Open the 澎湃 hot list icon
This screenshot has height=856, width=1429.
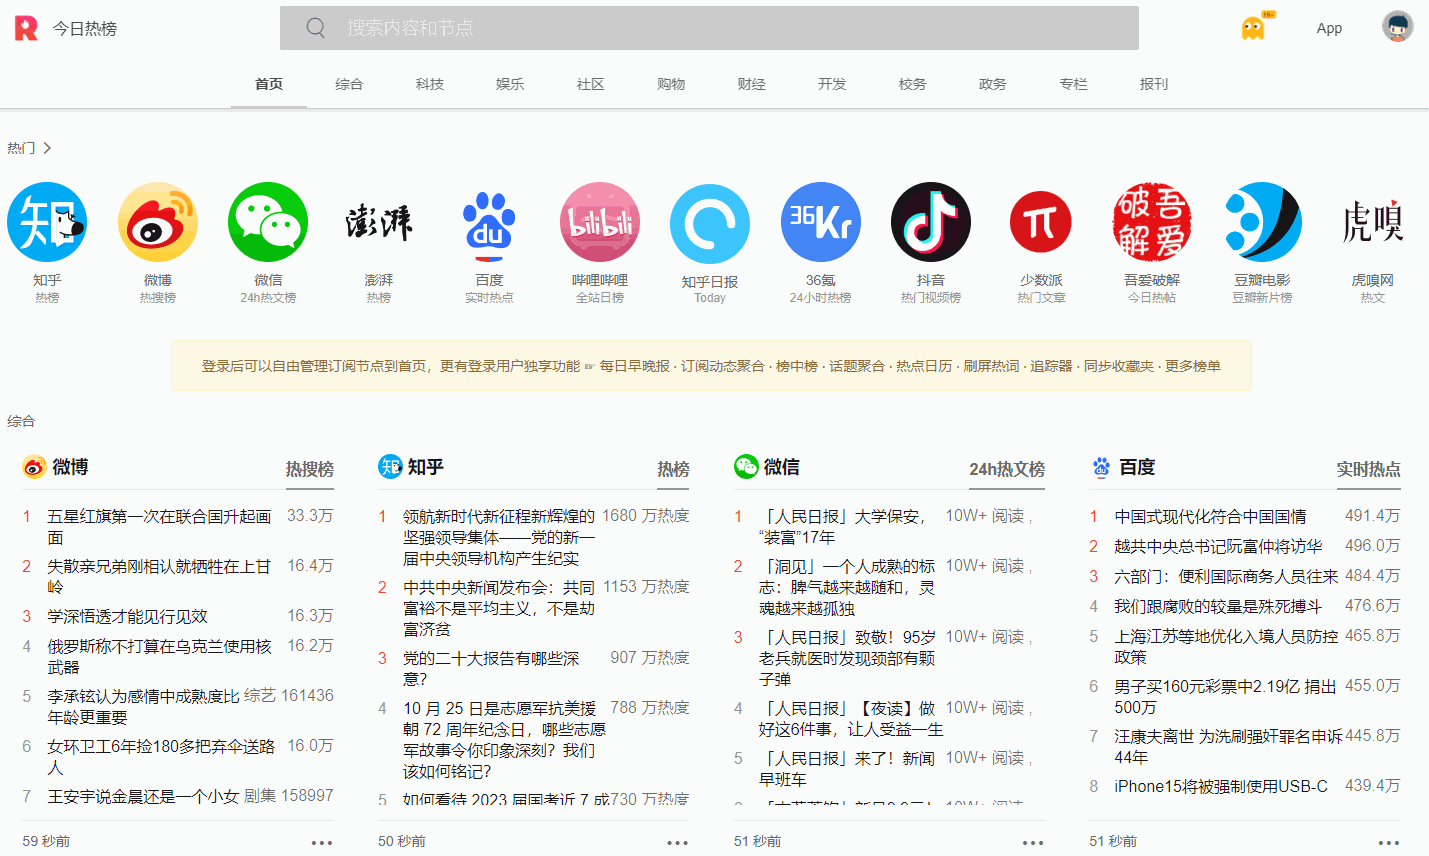click(x=379, y=222)
